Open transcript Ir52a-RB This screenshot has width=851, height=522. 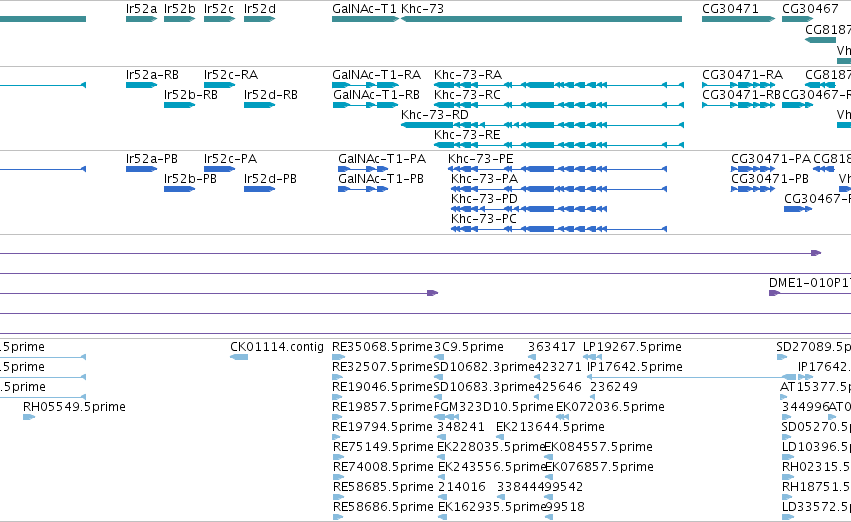tap(141, 85)
